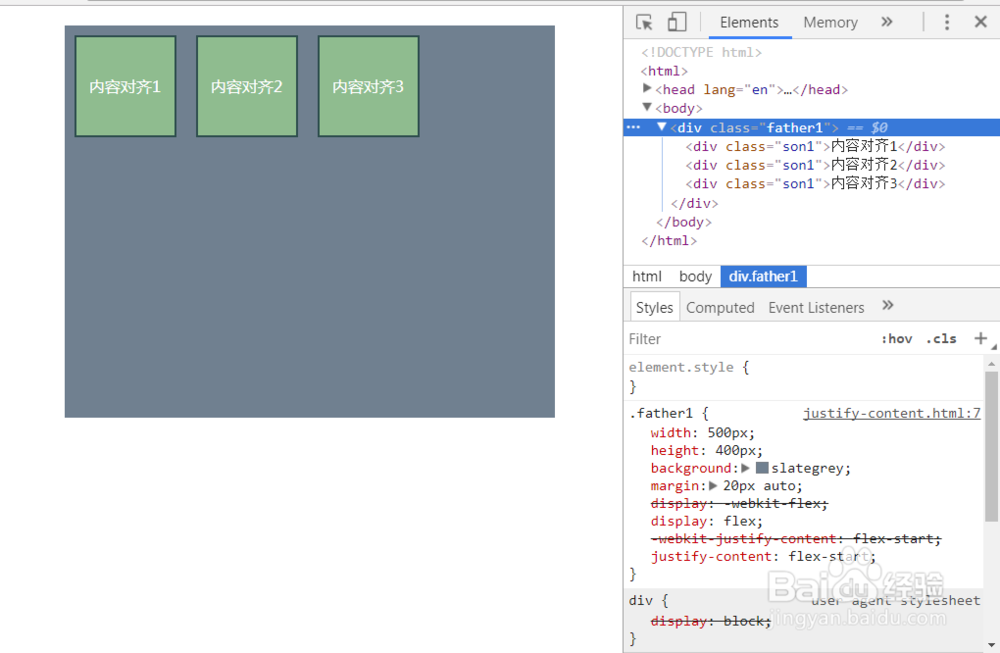The height and width of the screenshot is (653, 1000).
Task: Collapse the body element node
Action: point(647,107)
